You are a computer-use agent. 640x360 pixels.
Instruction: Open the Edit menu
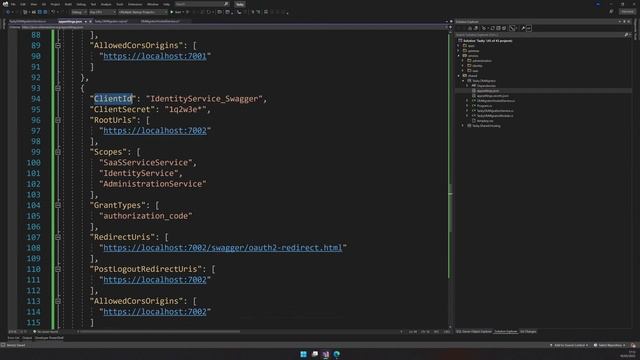pos(23,4)
